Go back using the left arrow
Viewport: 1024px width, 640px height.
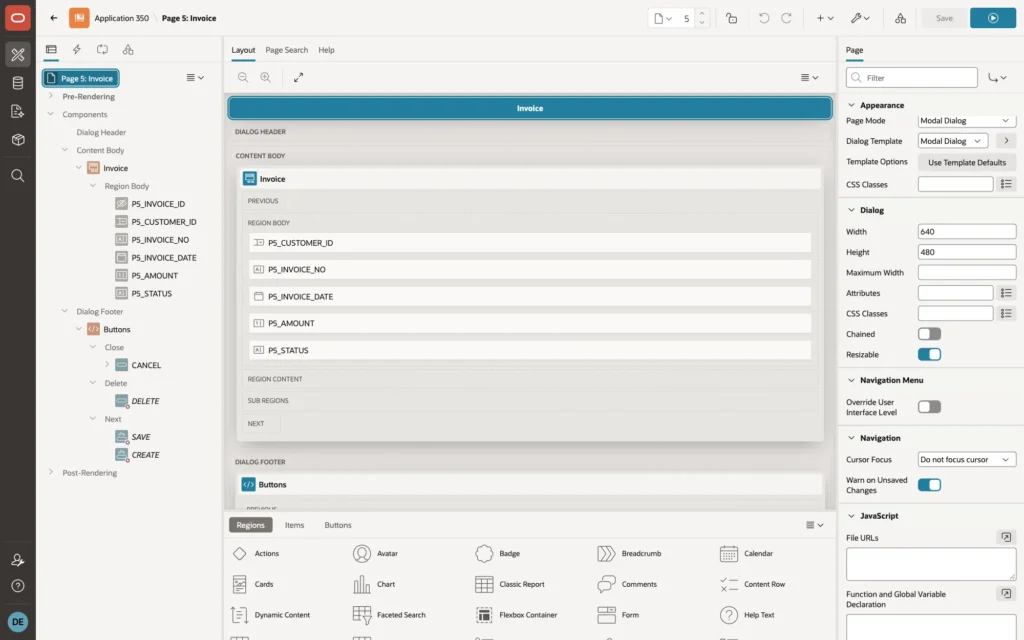54,18
